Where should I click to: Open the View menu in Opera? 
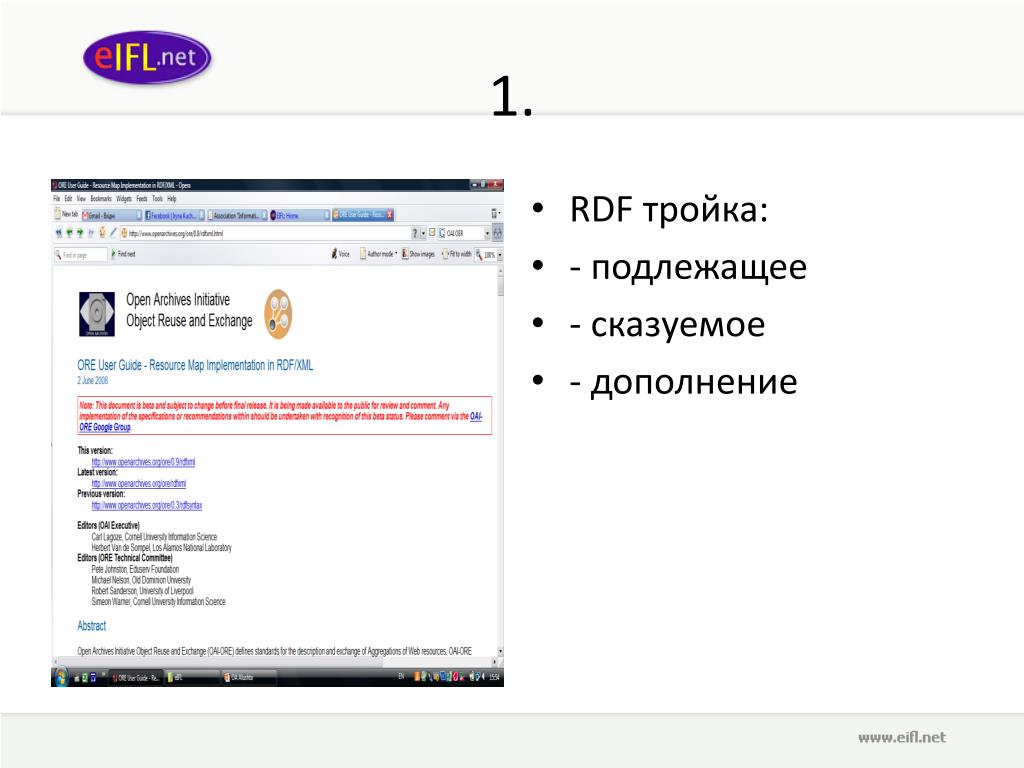(81, 199)
